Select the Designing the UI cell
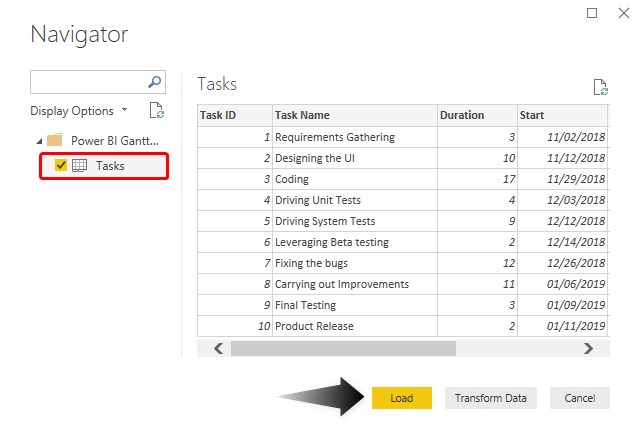The width and height of the screenshot is (640, 427). [x=355, y=158]
